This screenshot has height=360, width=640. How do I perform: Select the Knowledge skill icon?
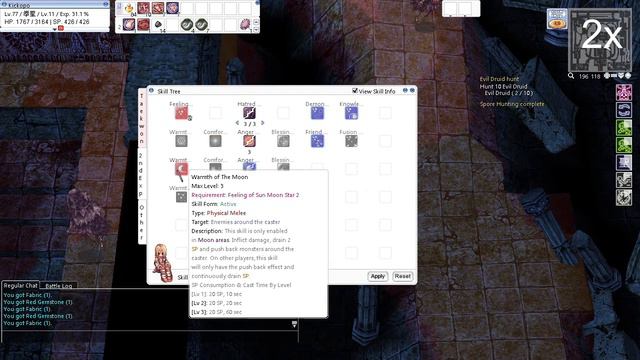click(351, 113)
